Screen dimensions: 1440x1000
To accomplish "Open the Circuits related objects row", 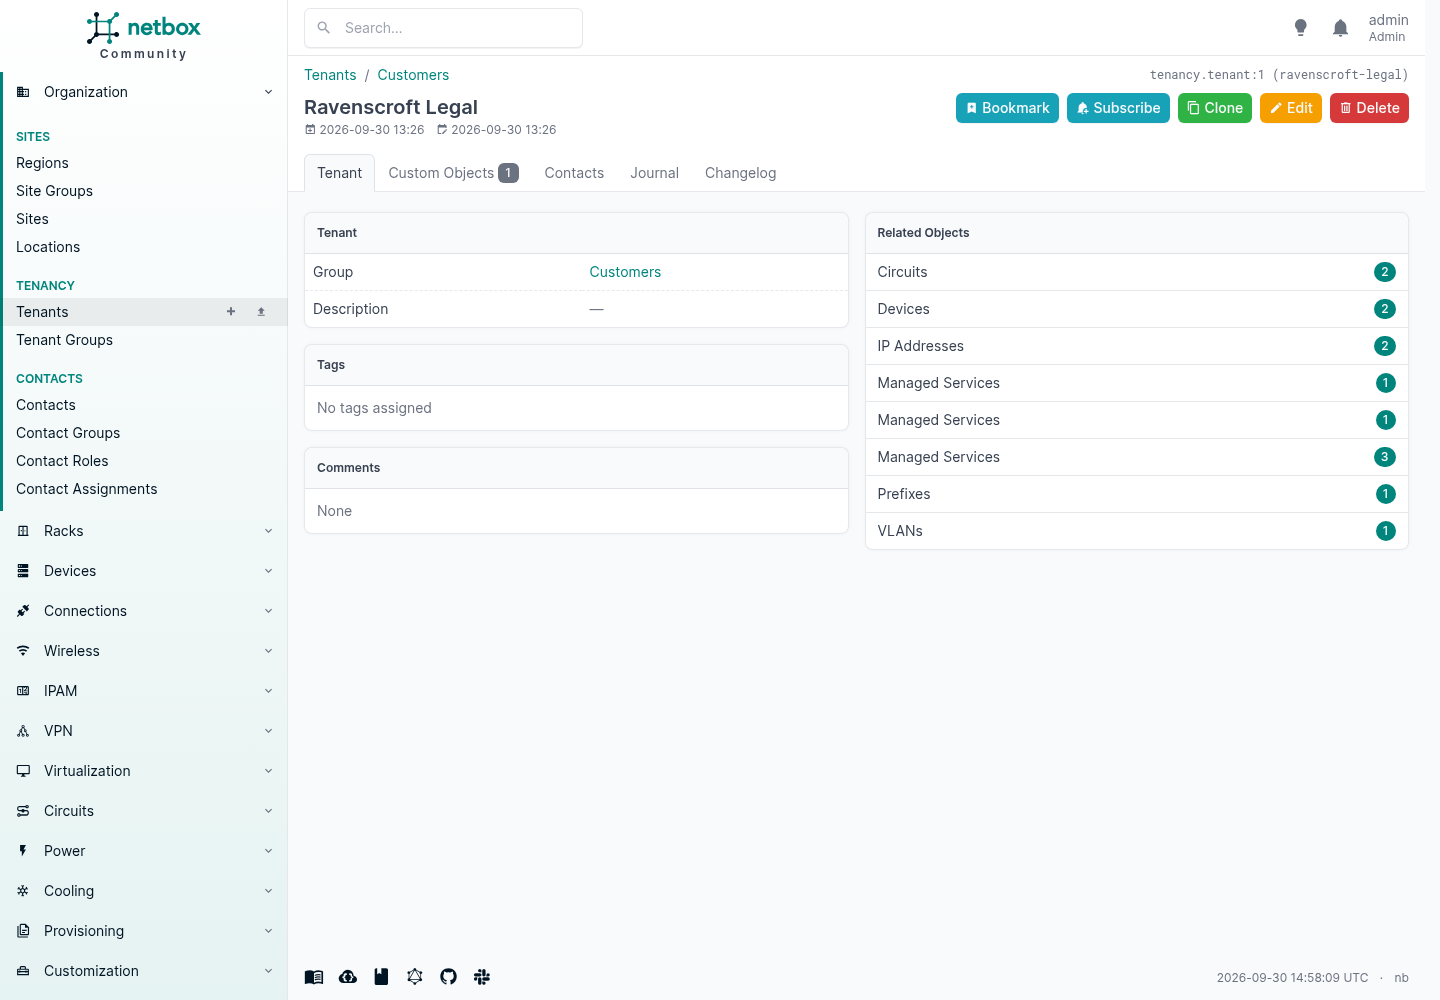I will (1136, 272).
